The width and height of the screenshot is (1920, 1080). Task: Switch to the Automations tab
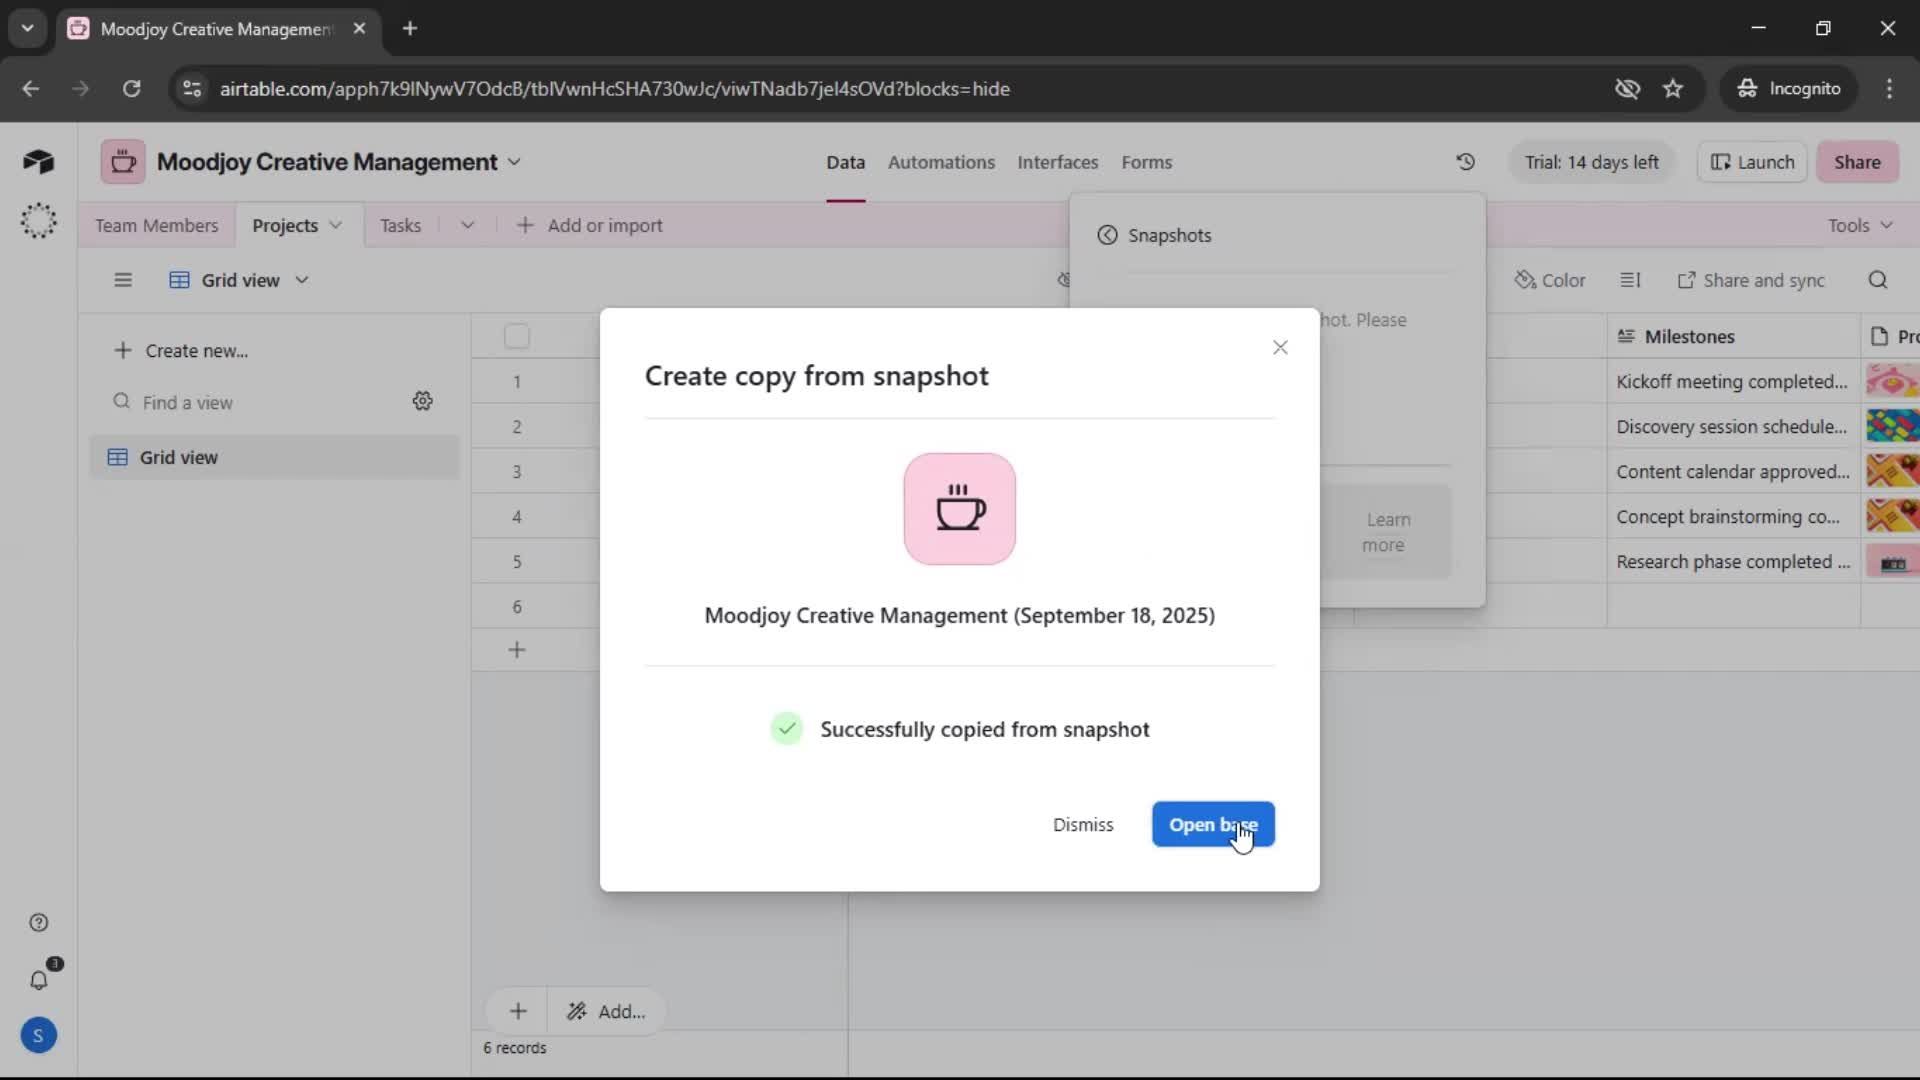point(941,162)
